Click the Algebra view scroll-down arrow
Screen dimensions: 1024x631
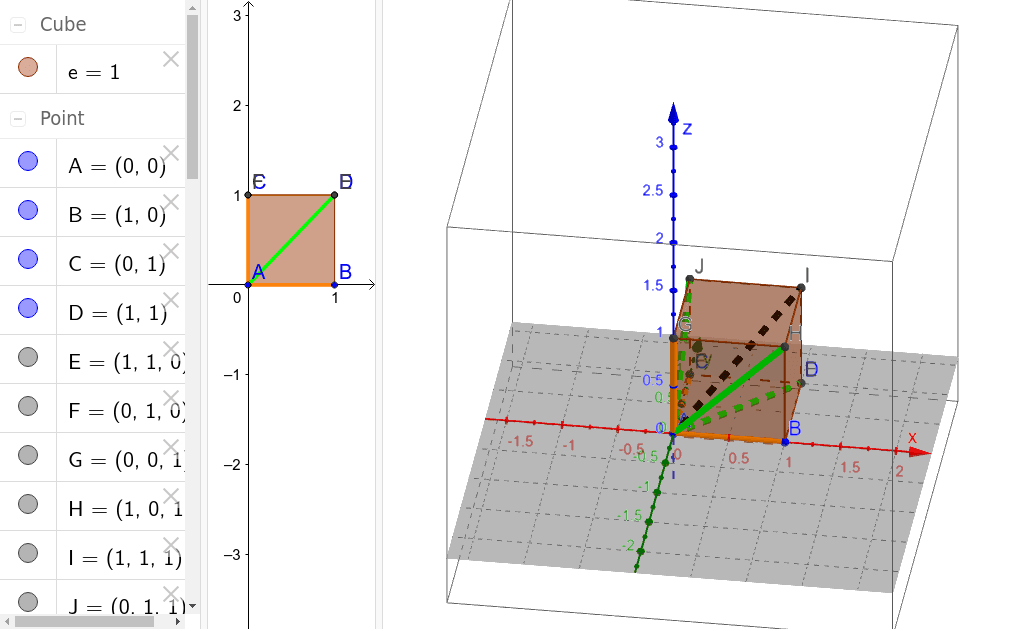(x=192, y=607)
